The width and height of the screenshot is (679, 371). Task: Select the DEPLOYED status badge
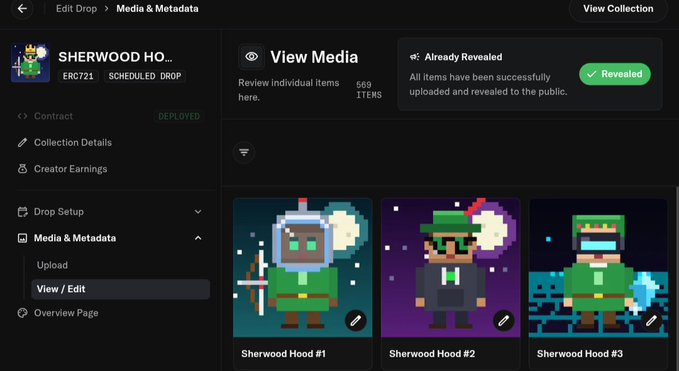[179, 116]
